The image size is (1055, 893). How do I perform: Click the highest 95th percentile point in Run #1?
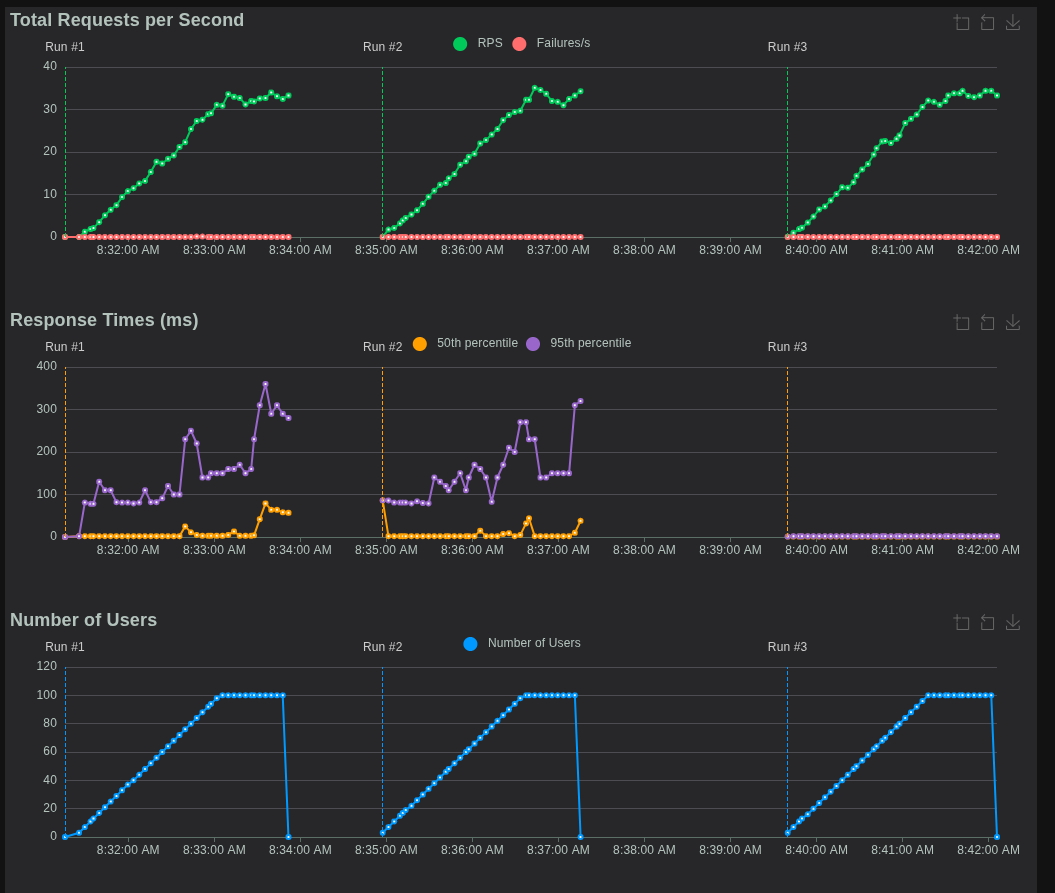265,384
